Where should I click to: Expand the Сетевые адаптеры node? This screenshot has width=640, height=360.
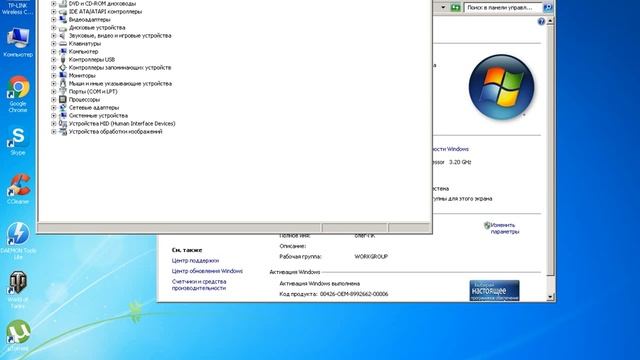point(53,108)
